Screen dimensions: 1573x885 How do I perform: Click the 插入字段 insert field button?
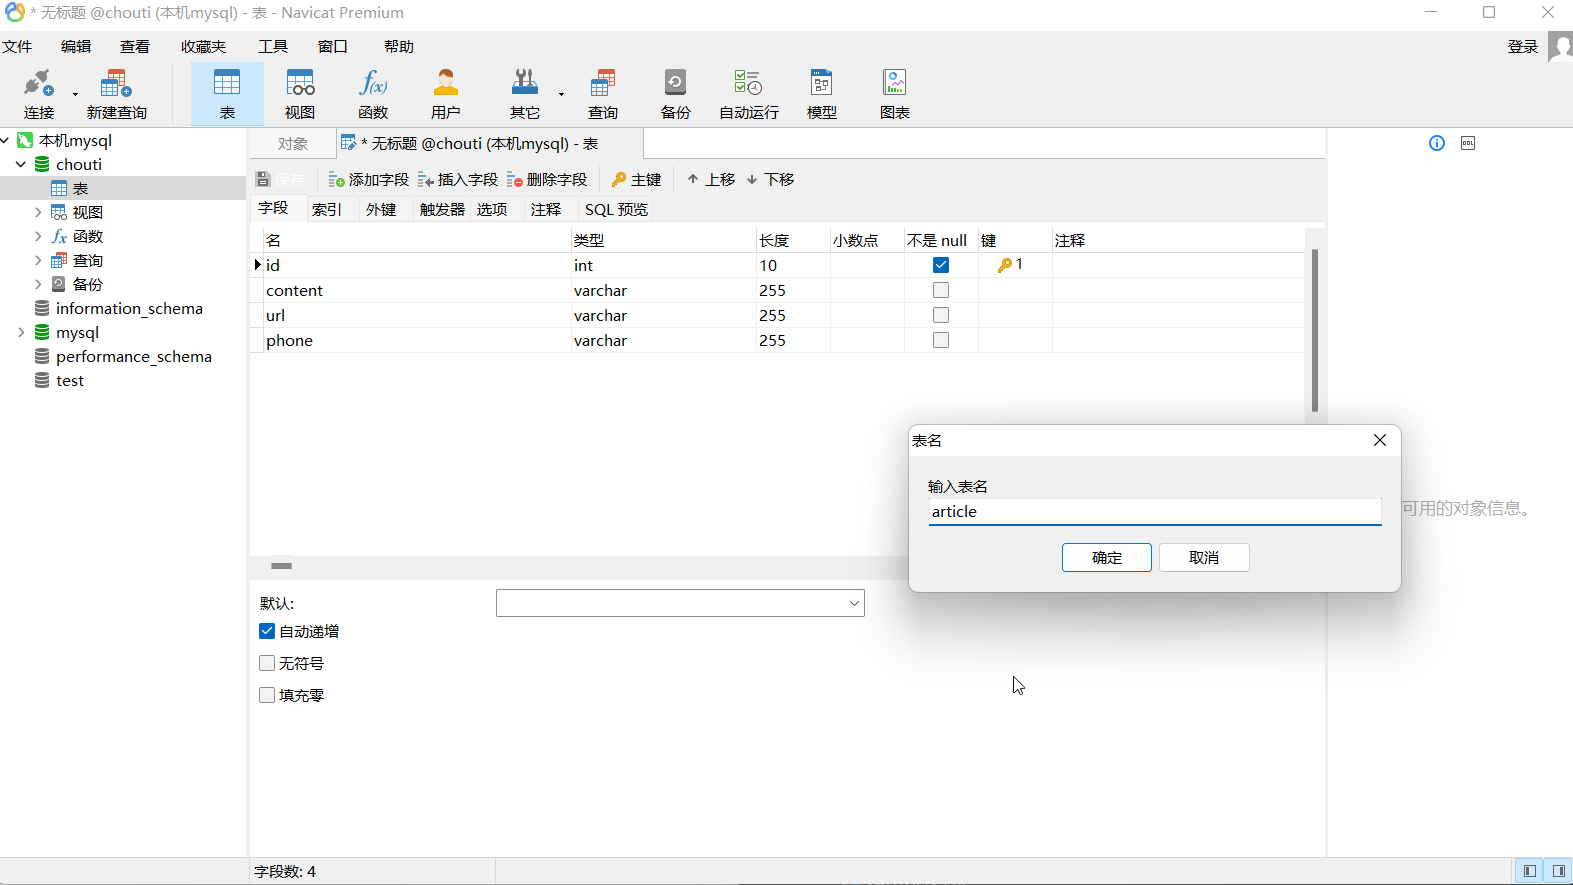[x=458, y=179]
